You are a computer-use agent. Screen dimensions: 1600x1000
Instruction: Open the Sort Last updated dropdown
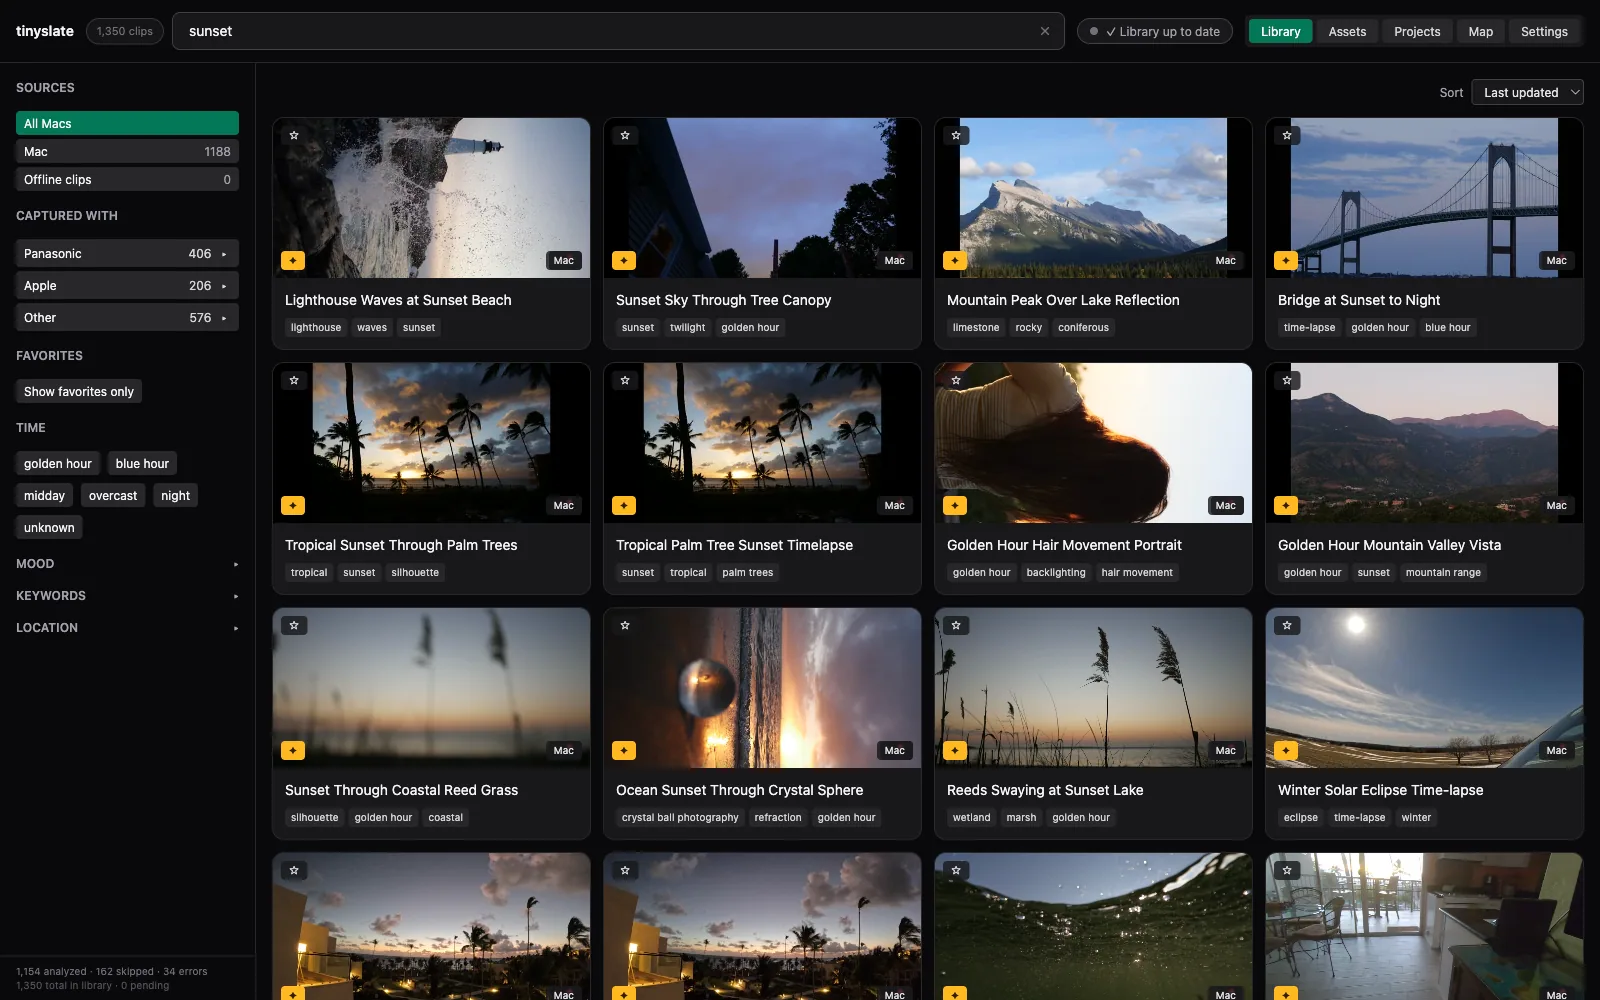tap(1527, 92)
